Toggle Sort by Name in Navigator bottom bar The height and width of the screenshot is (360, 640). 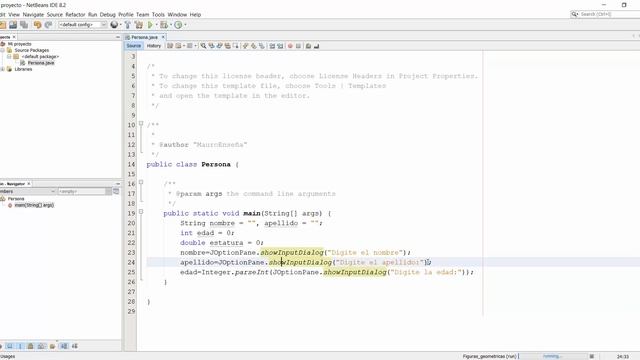[x=64, y=346]
